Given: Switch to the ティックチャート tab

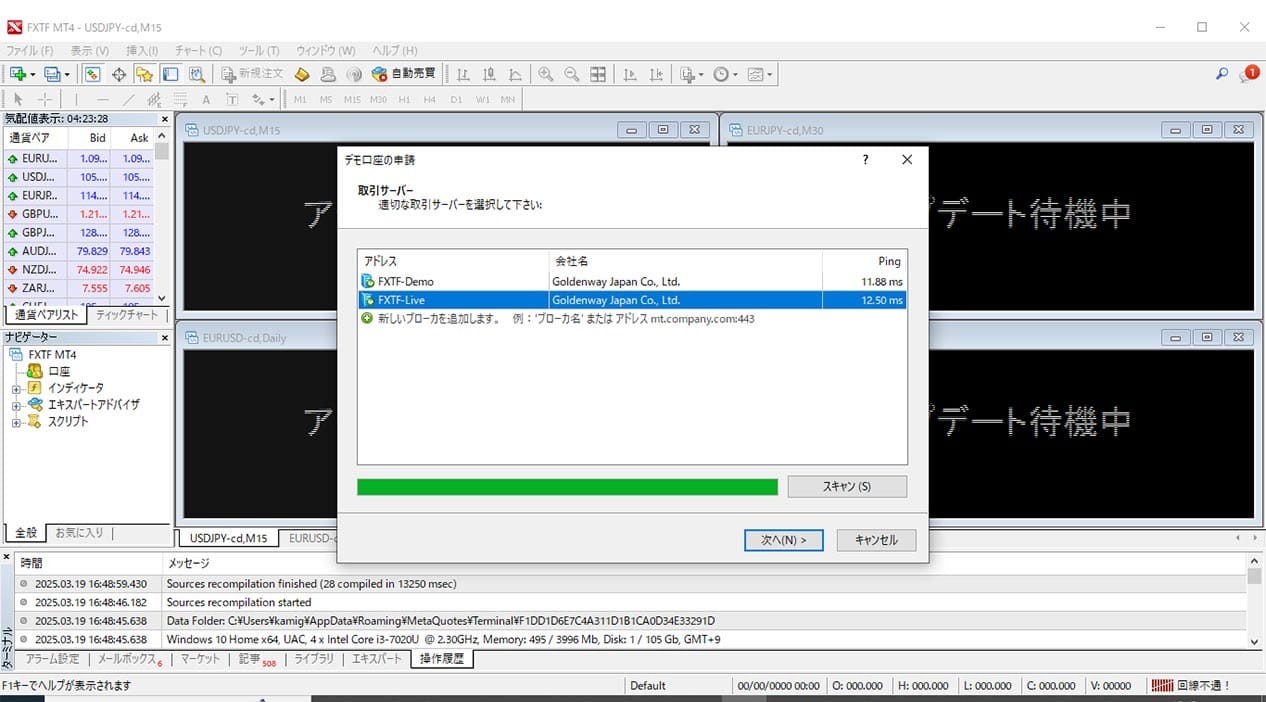Looking at the screenshot, I should click(127, 315).
